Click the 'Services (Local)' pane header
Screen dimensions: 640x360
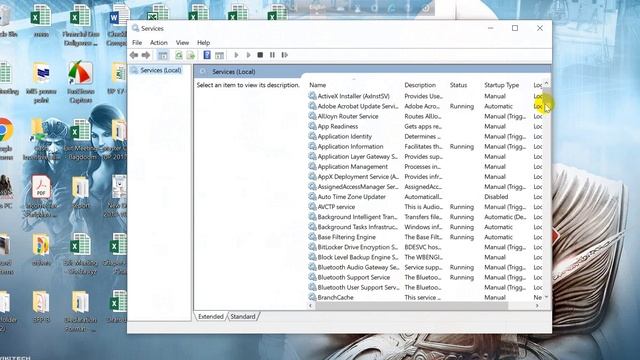(233, 71)
